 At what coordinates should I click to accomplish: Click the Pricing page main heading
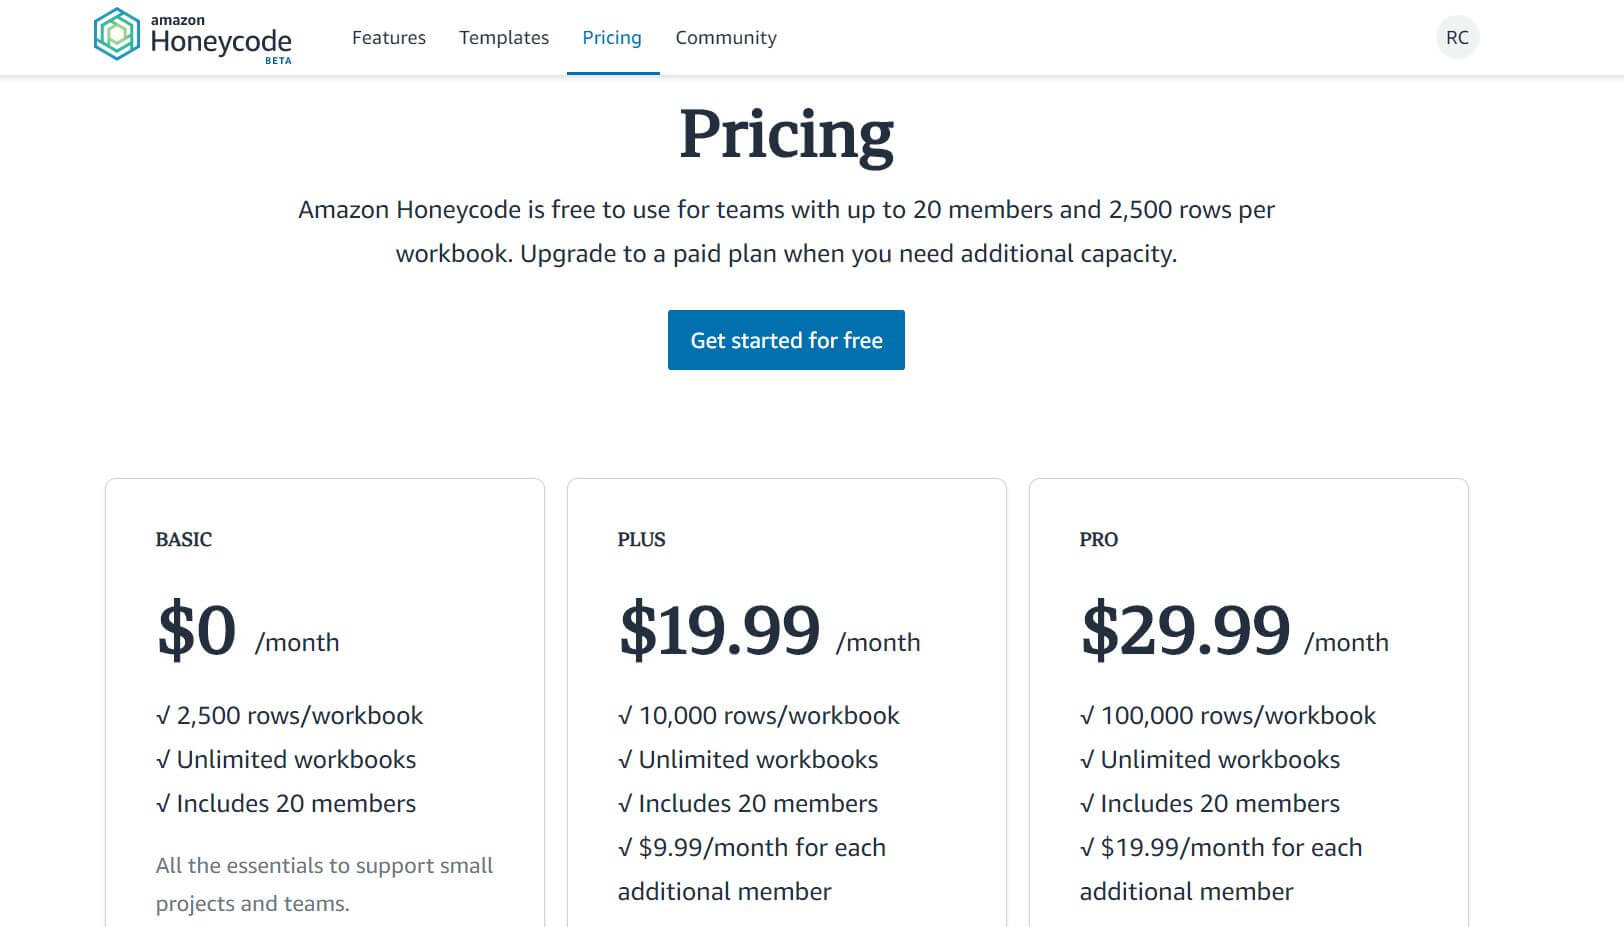[x=786, y=134]
